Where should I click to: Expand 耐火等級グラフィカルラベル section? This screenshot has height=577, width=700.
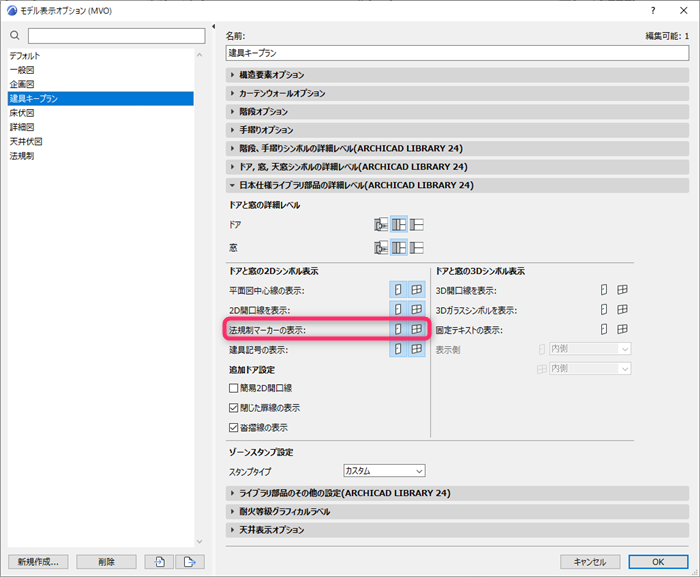coord(457,511)
